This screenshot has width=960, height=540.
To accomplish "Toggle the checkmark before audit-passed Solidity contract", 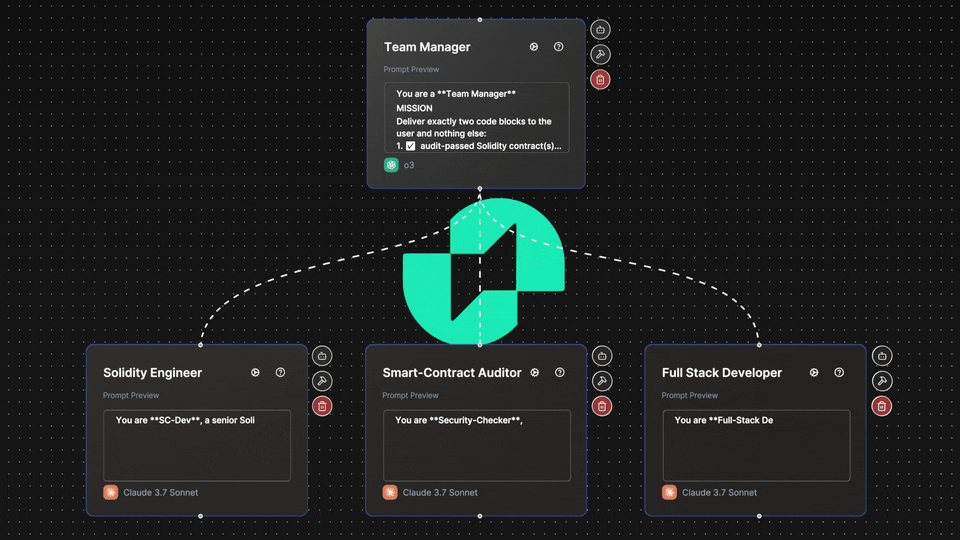I will point(410,146).
